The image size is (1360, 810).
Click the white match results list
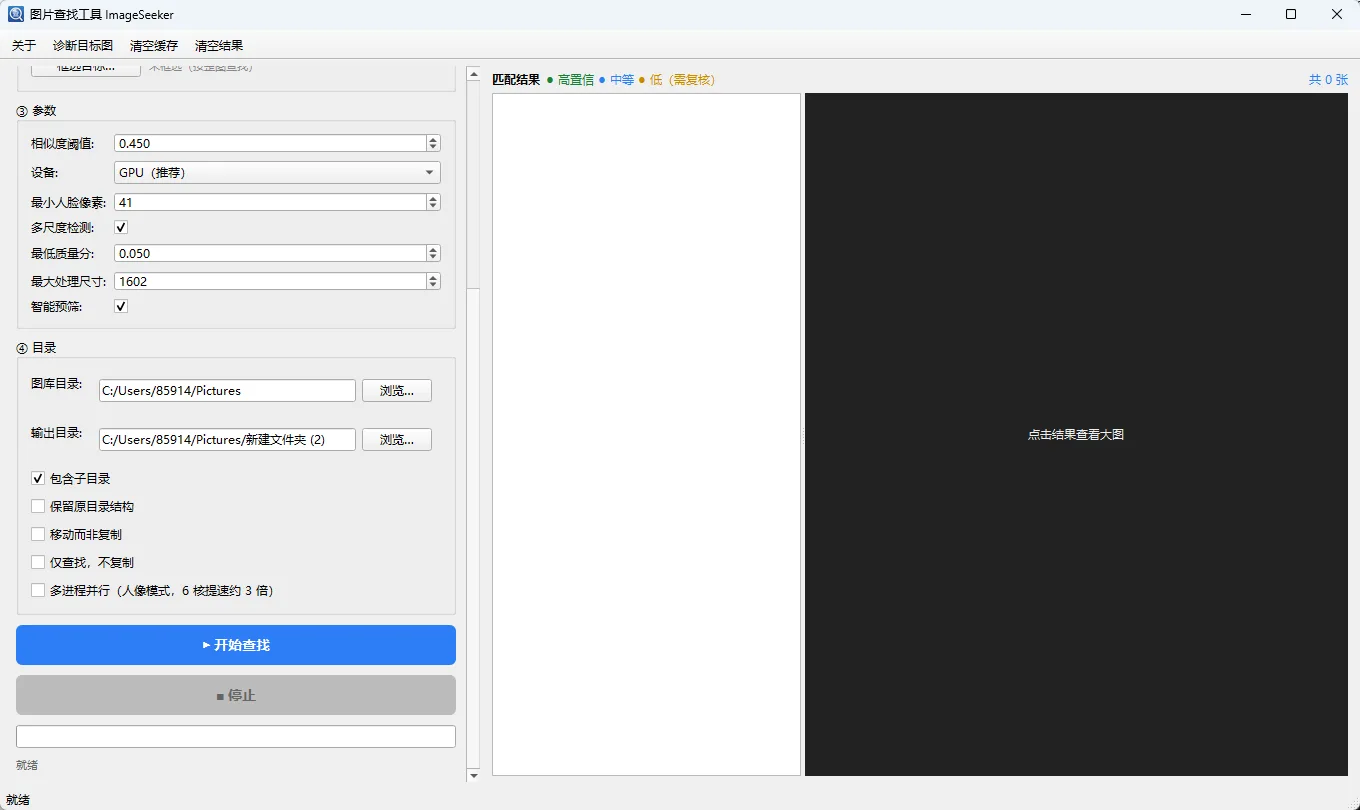coord(646,434)
